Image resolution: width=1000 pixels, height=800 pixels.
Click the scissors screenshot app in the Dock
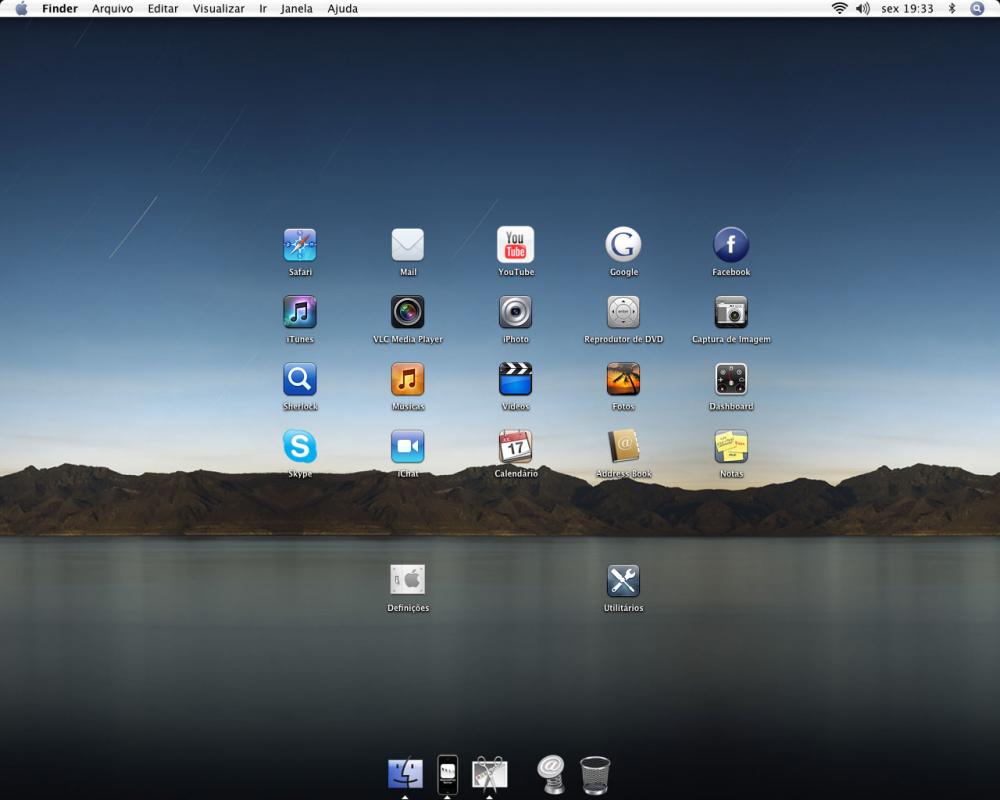(489, 773)
